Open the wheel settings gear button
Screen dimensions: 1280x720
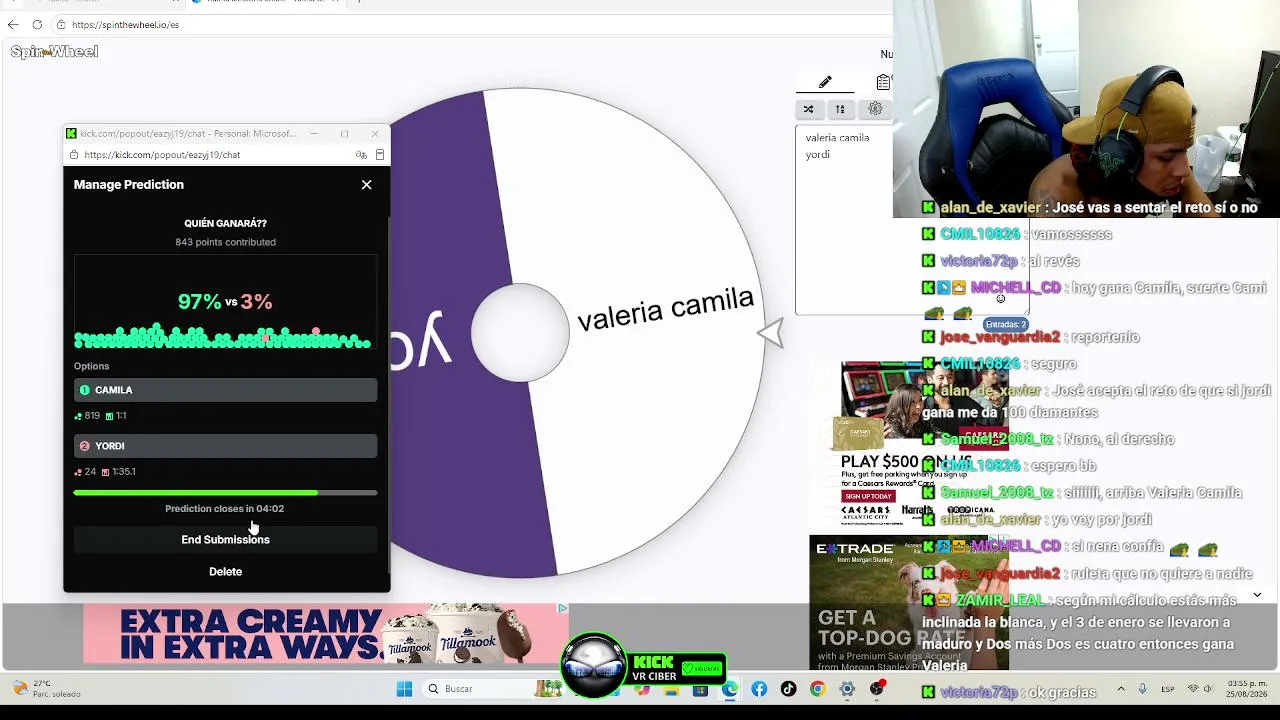[875, 109]
